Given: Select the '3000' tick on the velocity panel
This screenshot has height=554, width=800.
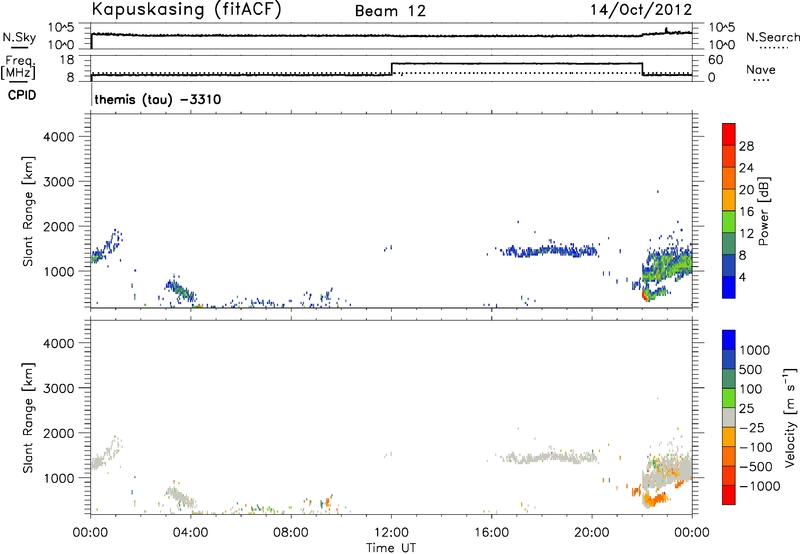Looking at the screenshot, I should point(59,388).
